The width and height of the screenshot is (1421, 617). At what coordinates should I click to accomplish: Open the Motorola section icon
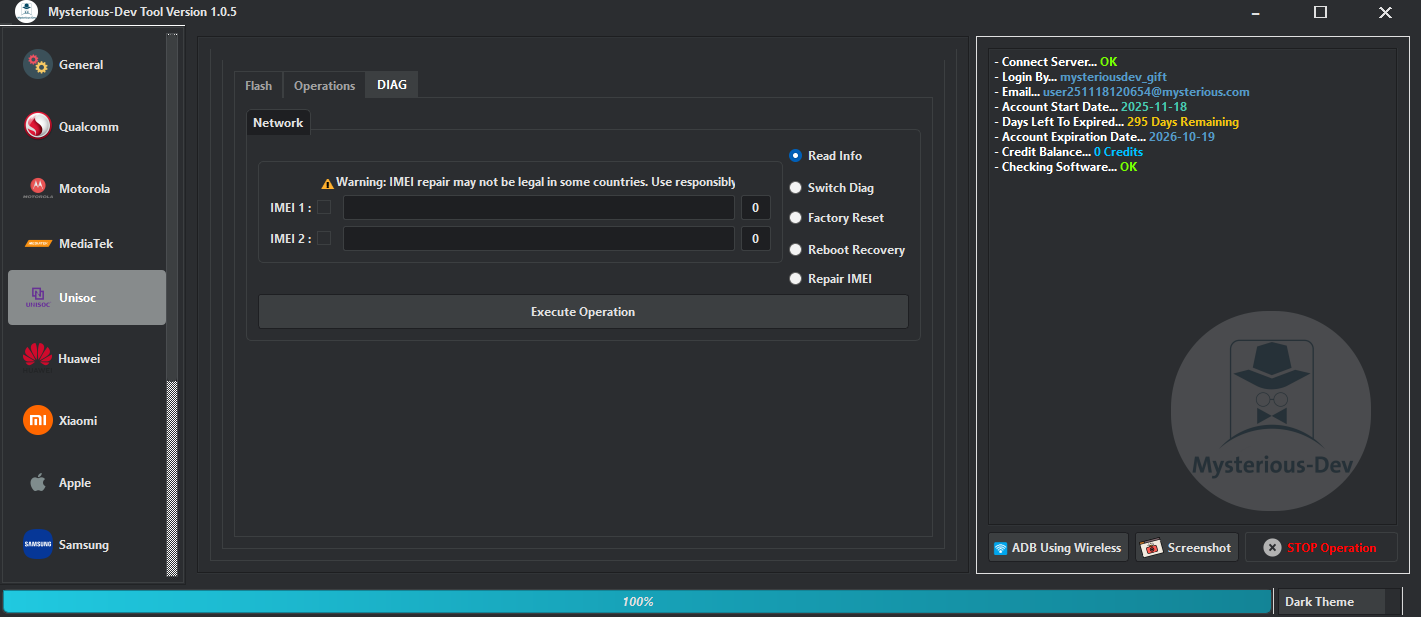click(37, 187)
